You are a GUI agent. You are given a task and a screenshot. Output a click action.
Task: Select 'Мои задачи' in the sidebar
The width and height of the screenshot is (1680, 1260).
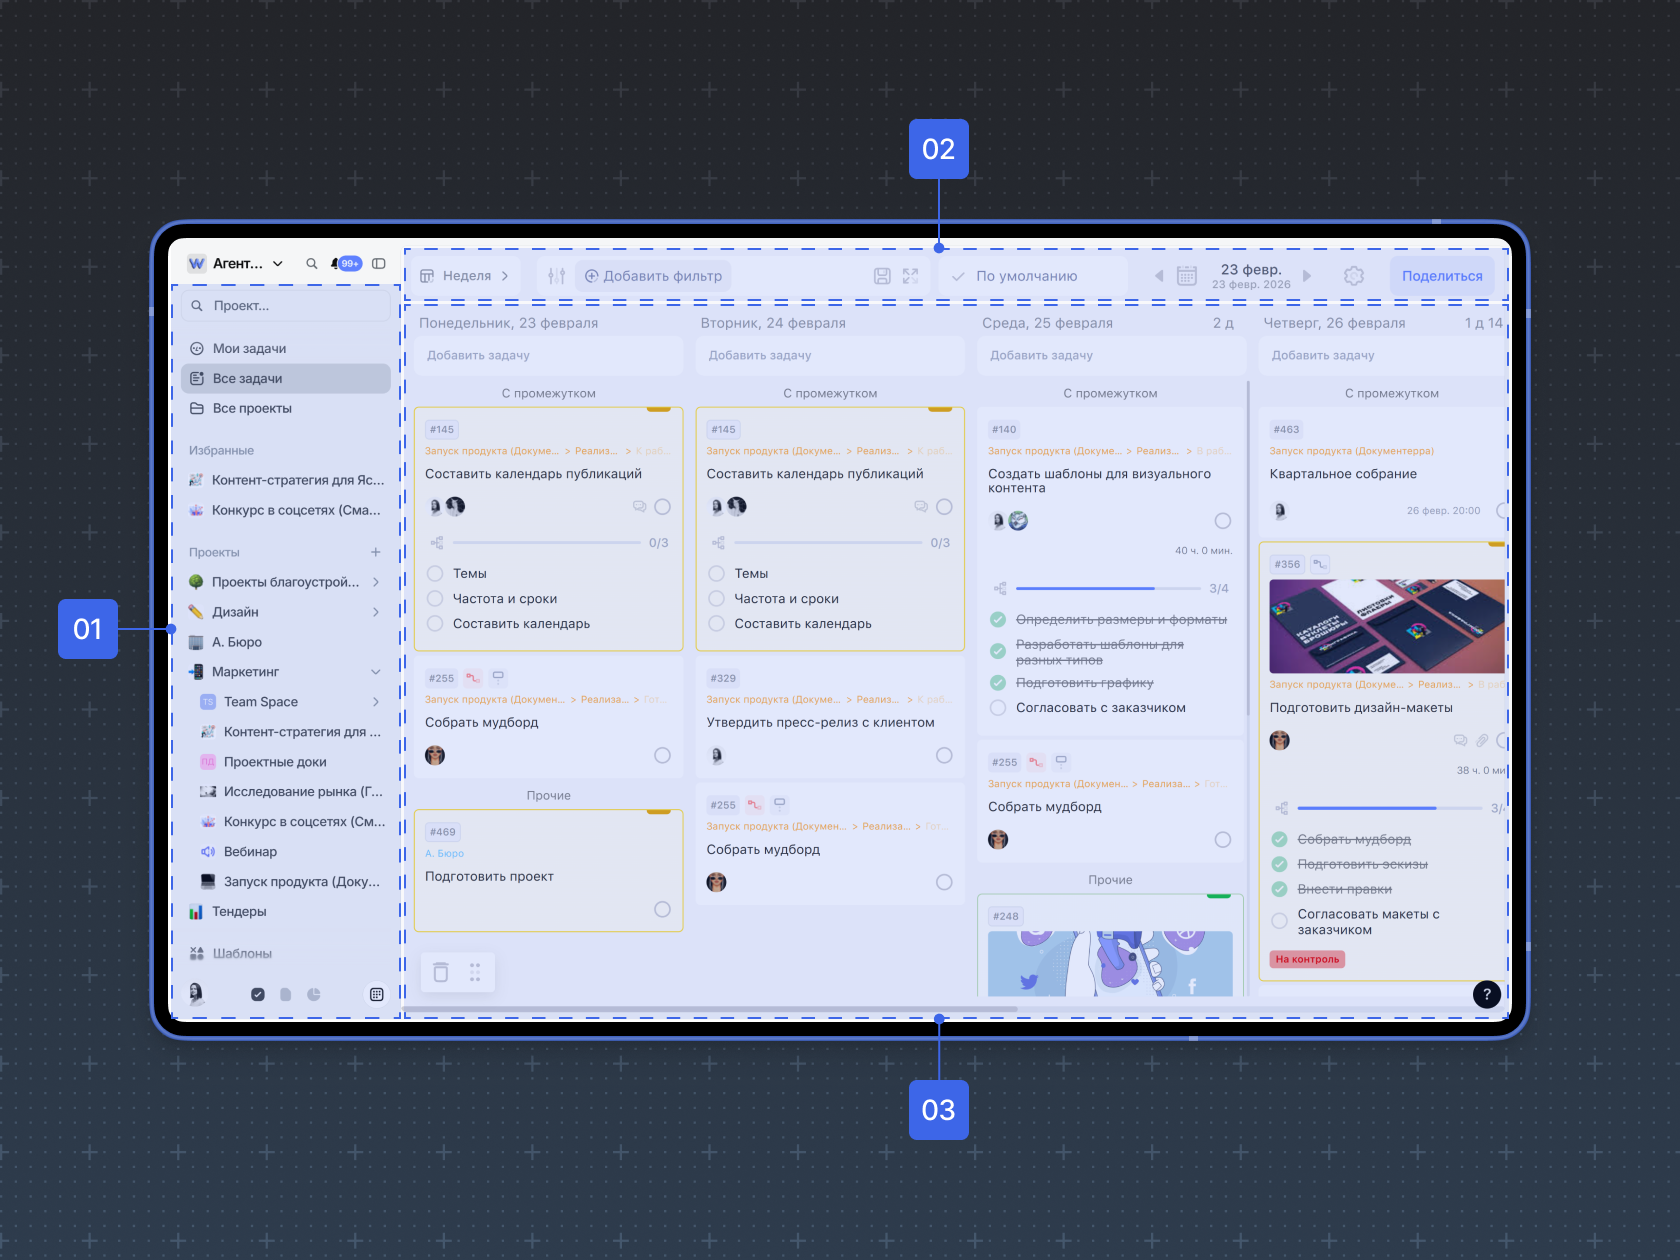click(x=249, y=349)
